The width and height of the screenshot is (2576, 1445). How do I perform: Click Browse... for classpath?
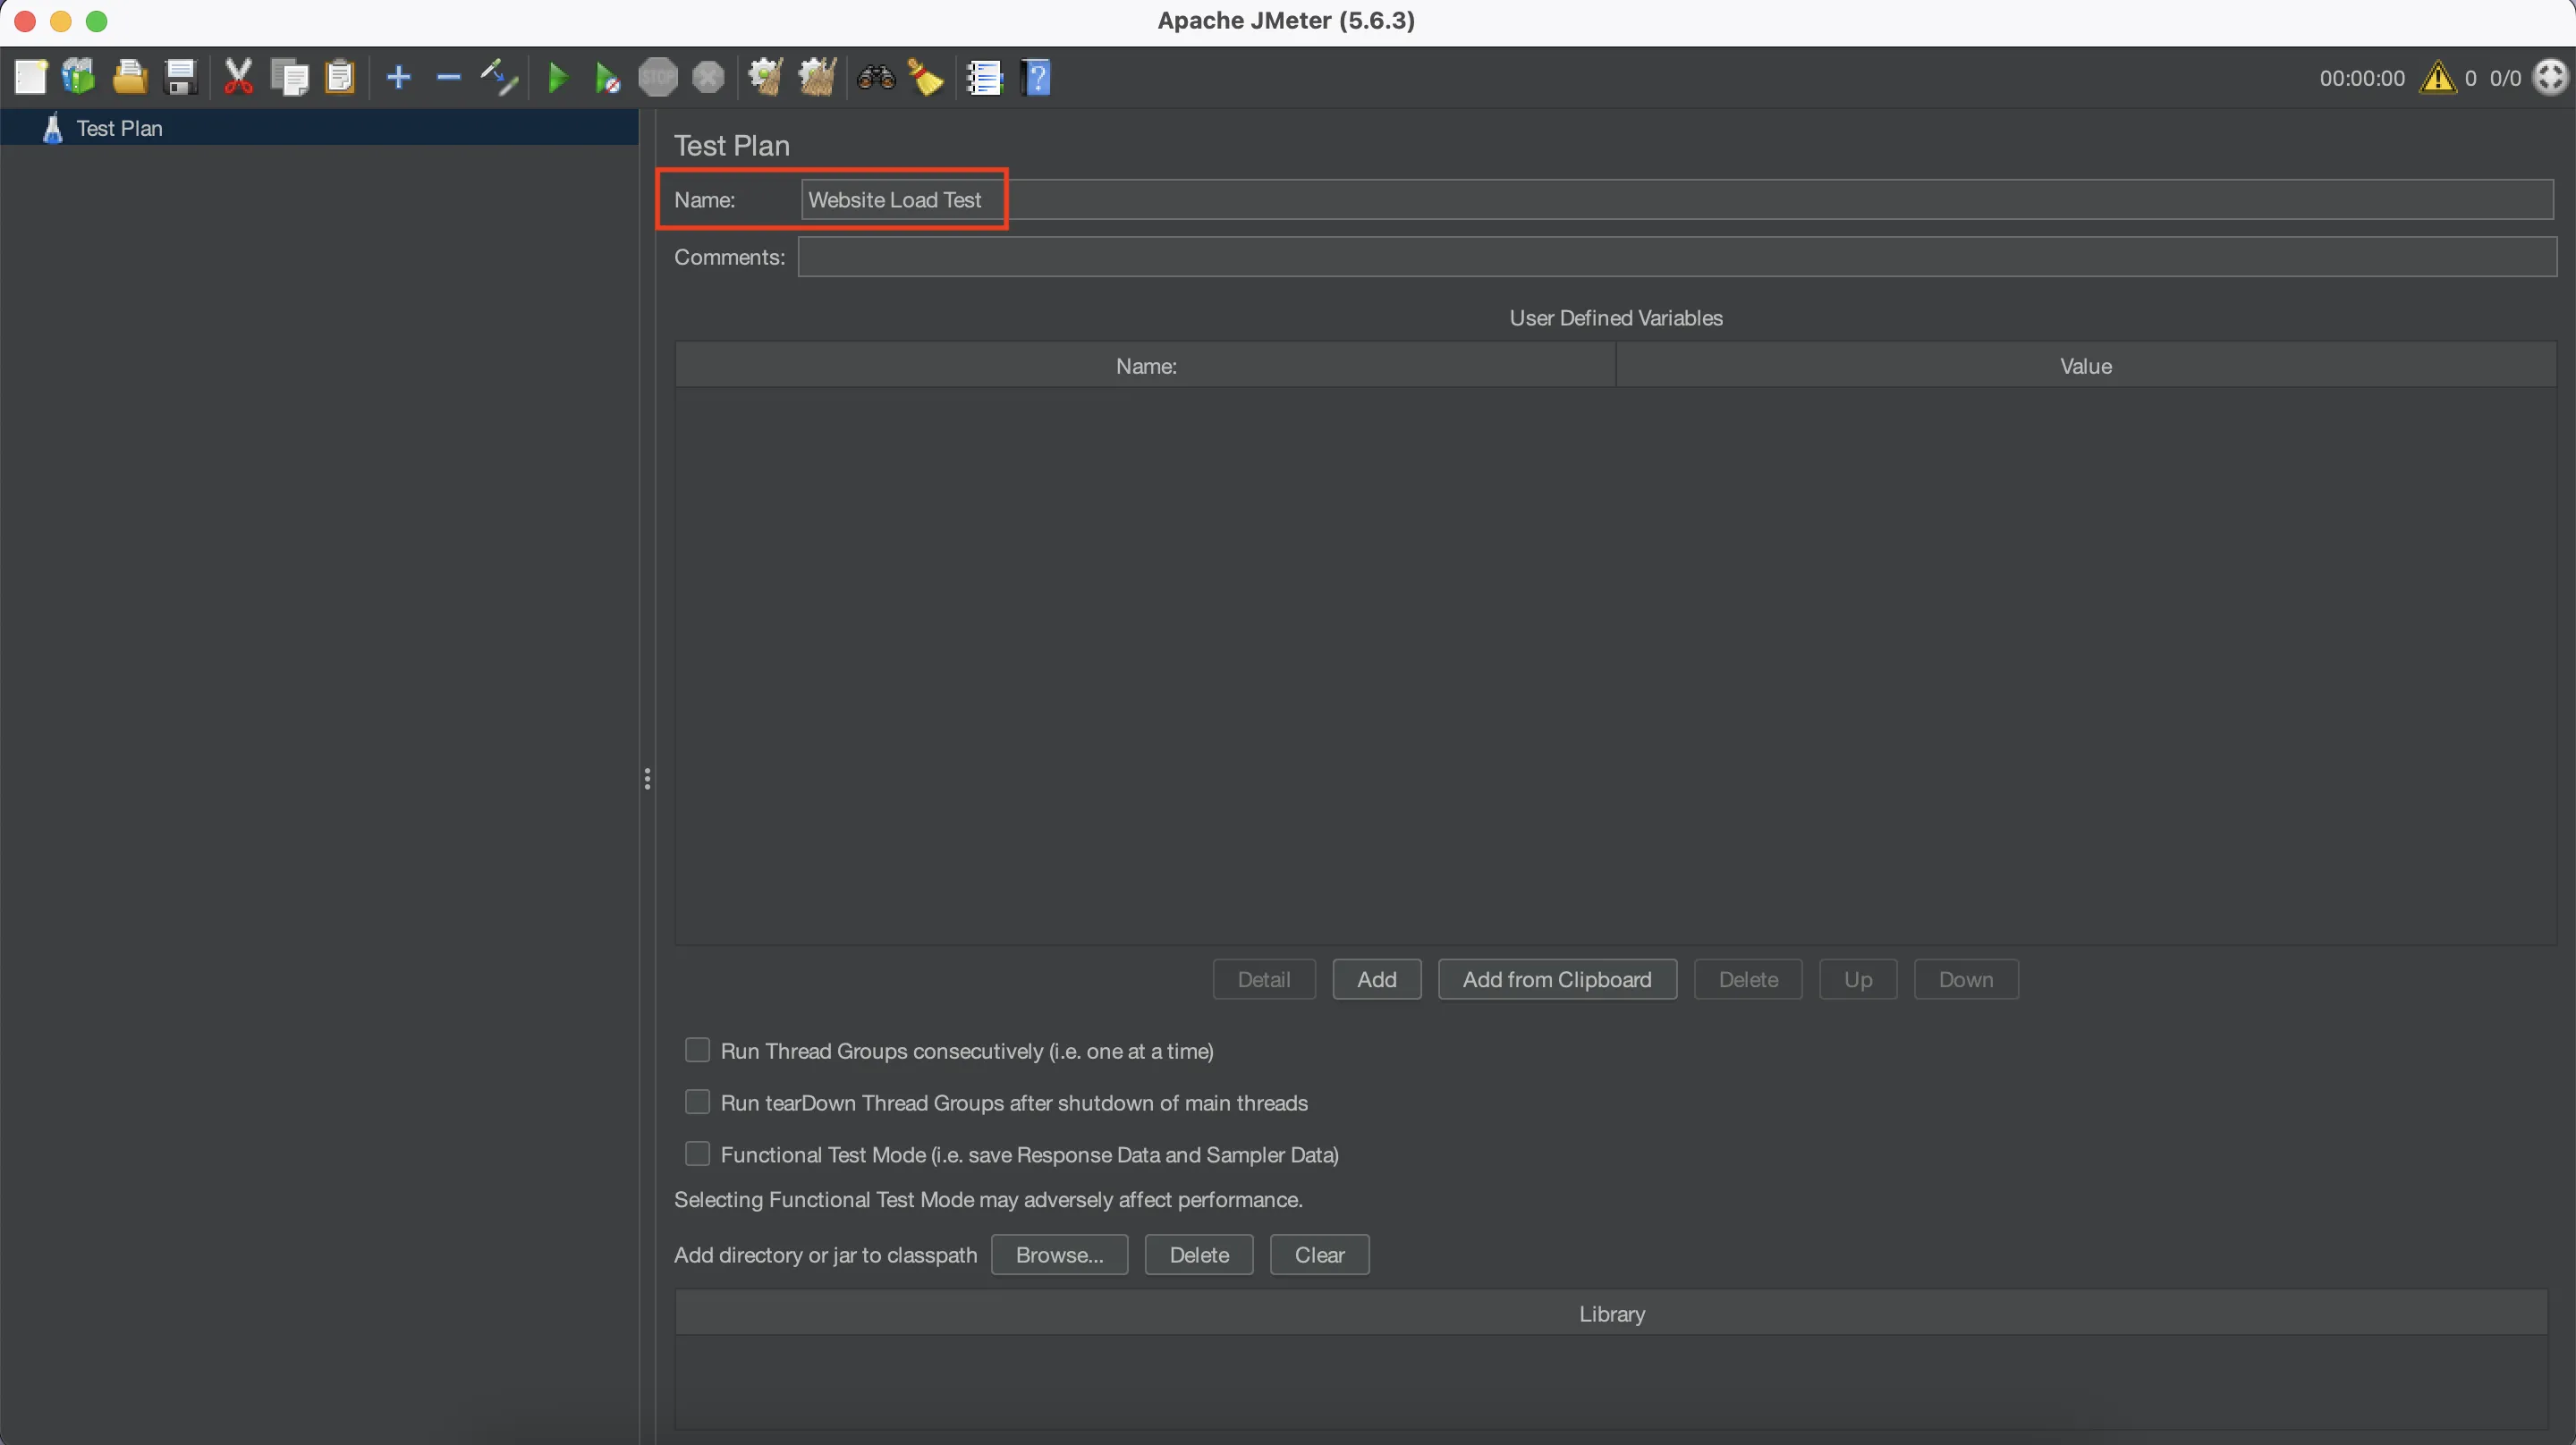(1059, 1254)
